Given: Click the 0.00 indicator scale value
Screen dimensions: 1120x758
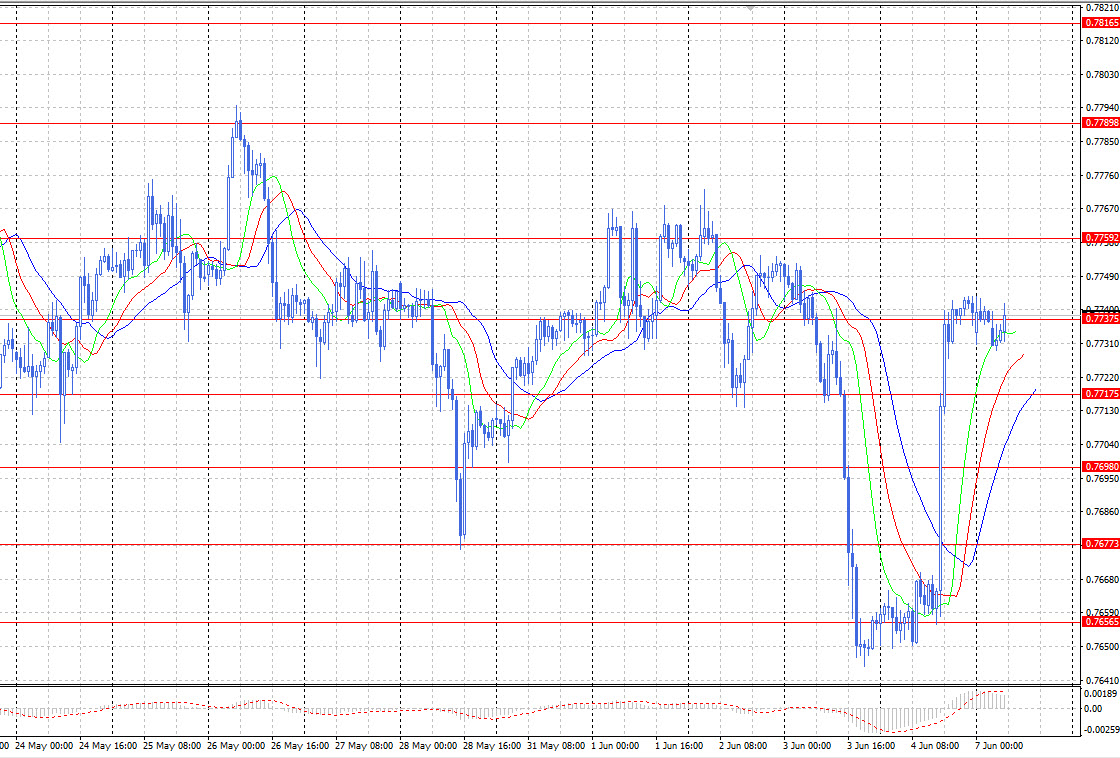Looking at the screenshot, I should (1093, 709).
